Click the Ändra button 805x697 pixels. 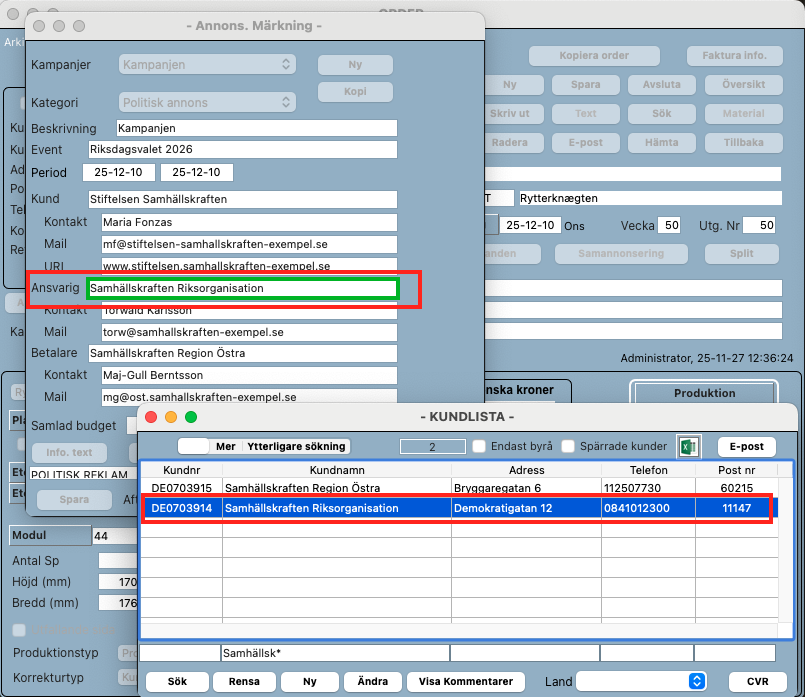pyautogui.click(x=372, y=681)
